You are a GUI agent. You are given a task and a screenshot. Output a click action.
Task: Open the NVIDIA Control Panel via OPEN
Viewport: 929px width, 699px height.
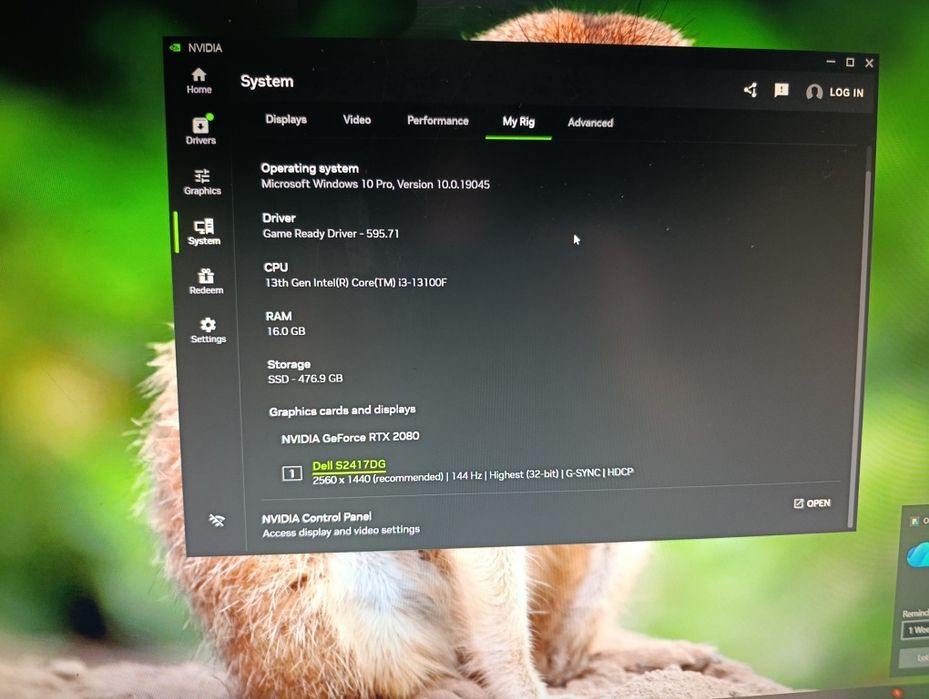[x=812, y=503]
